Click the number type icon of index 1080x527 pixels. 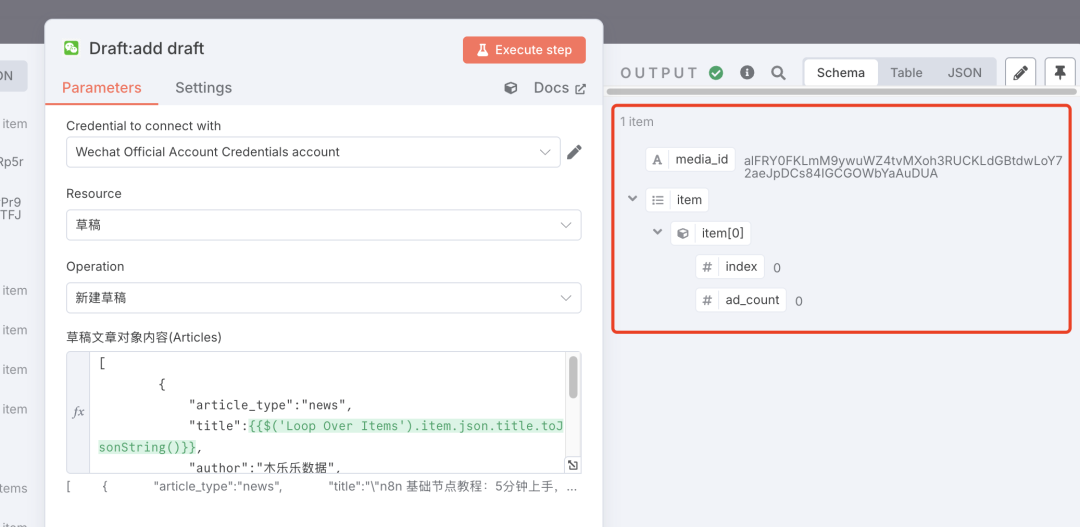tap(707, 267)
